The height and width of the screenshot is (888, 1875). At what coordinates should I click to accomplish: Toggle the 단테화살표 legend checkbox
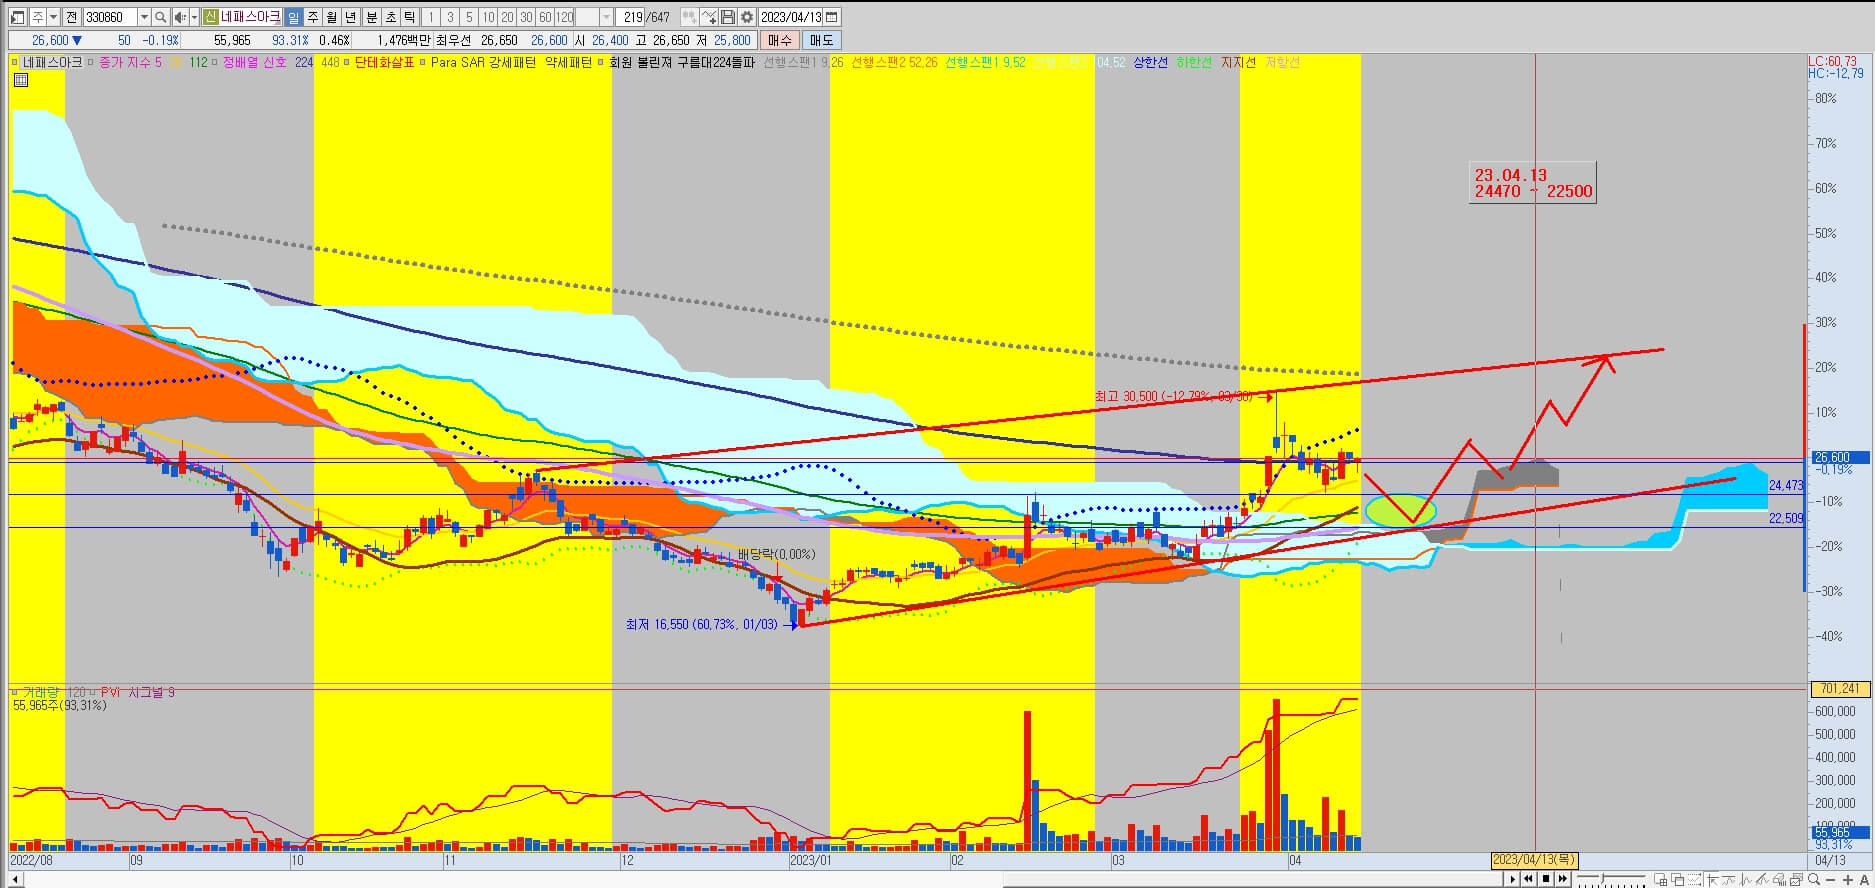coord(346,62)
